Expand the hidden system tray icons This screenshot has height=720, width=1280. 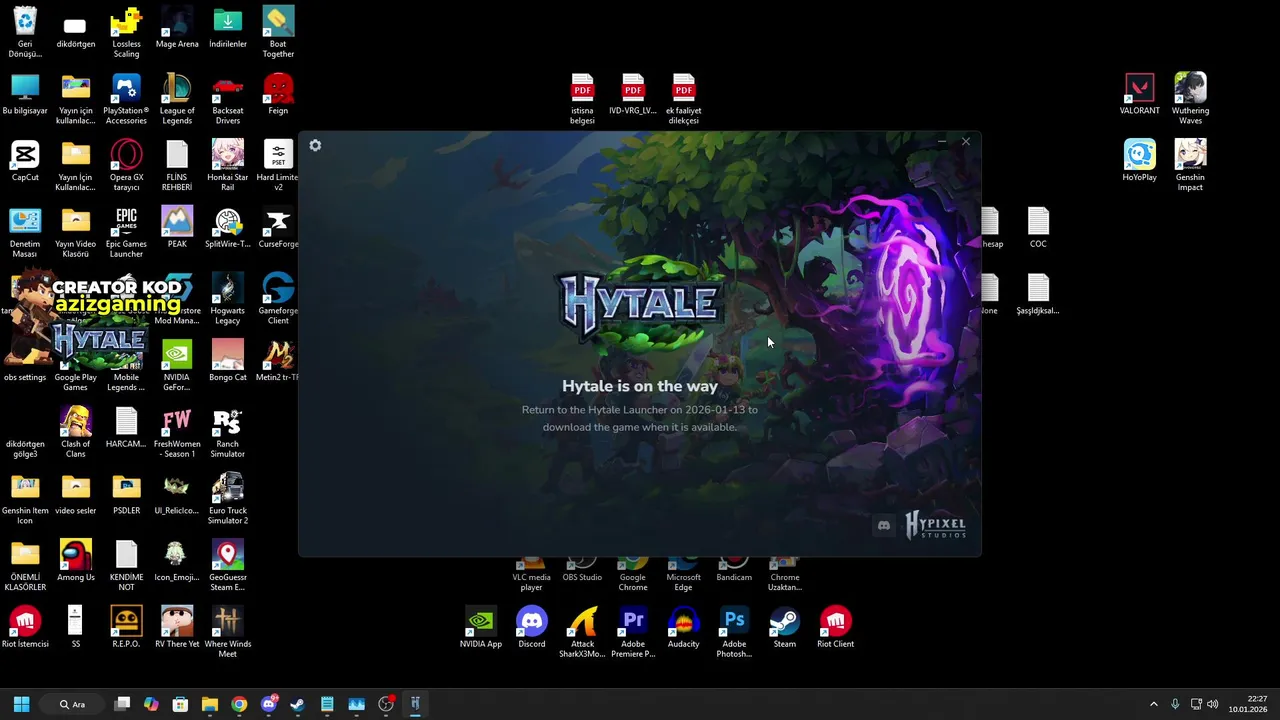(x=1153, y=704)
